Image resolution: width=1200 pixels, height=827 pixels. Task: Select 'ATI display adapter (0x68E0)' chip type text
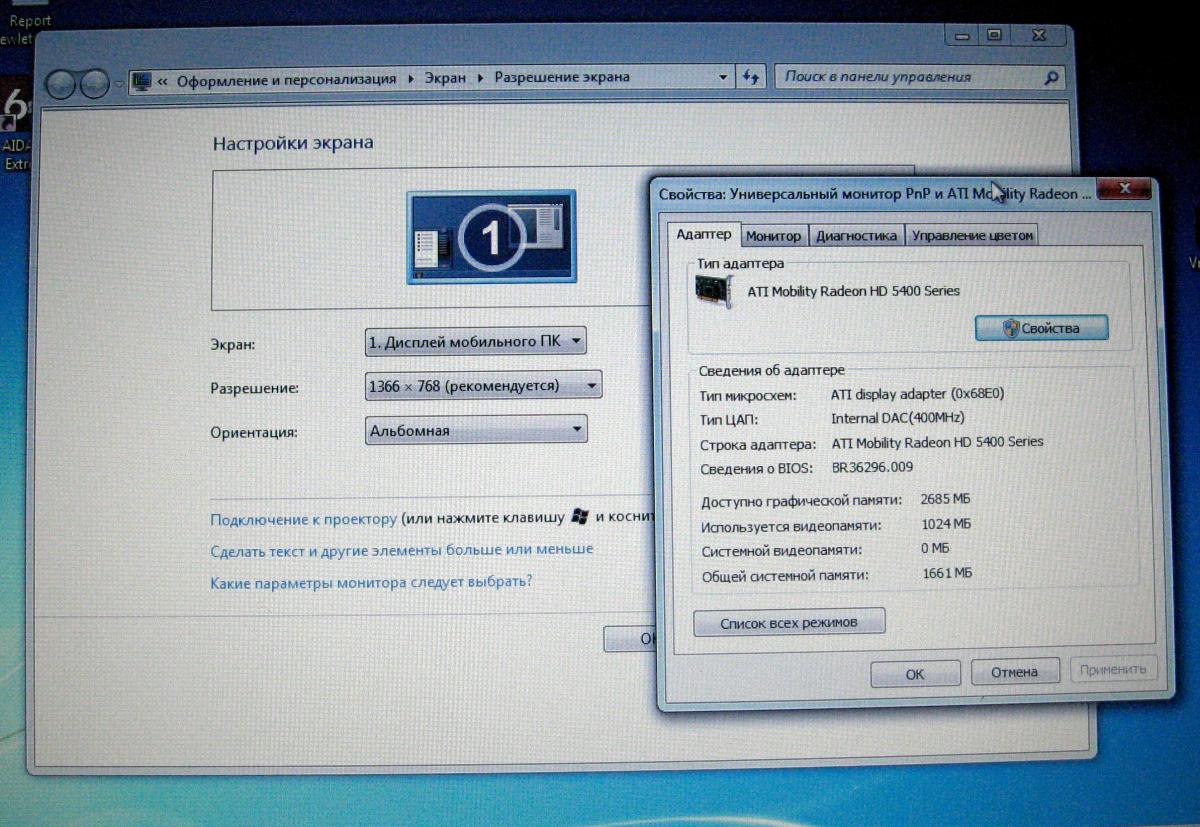917,394
